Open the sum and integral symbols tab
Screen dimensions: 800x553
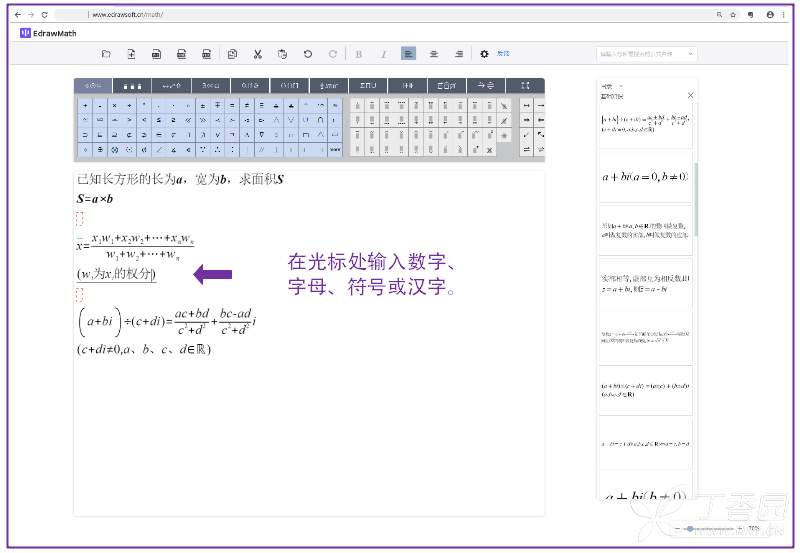click(368, 86)
